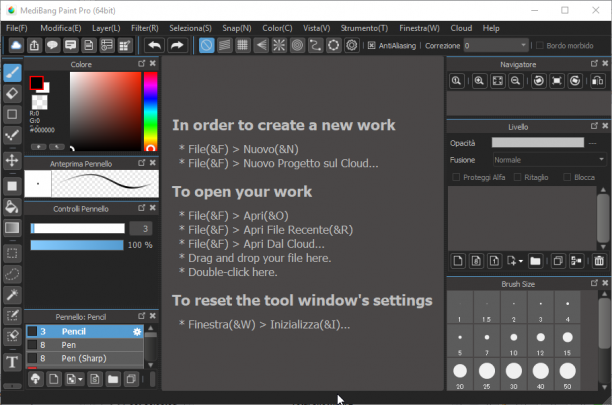Undock the Brush Size panel

594,283
